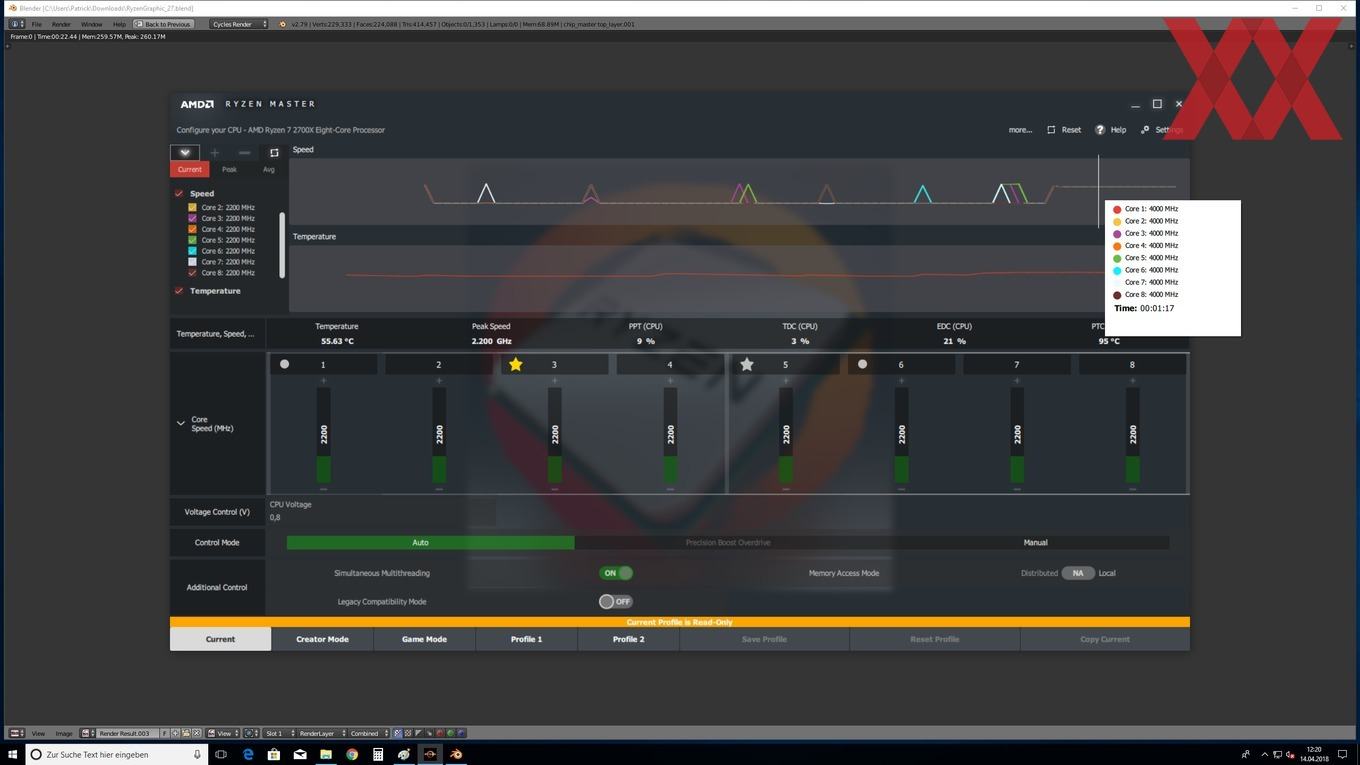This screenshot has width=1360, height=765.
Task: Uncheck Core 3 in the speed legend
Action: coord(193,218)
